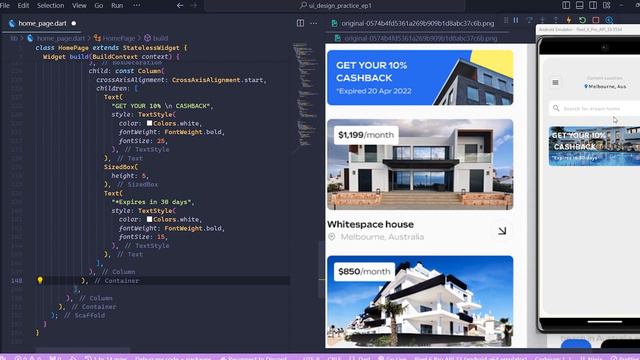The width and height of the screenshot is (640, 360).
Task: Click the blue cashback banner in preview image
Action: [x=420, y=78]
